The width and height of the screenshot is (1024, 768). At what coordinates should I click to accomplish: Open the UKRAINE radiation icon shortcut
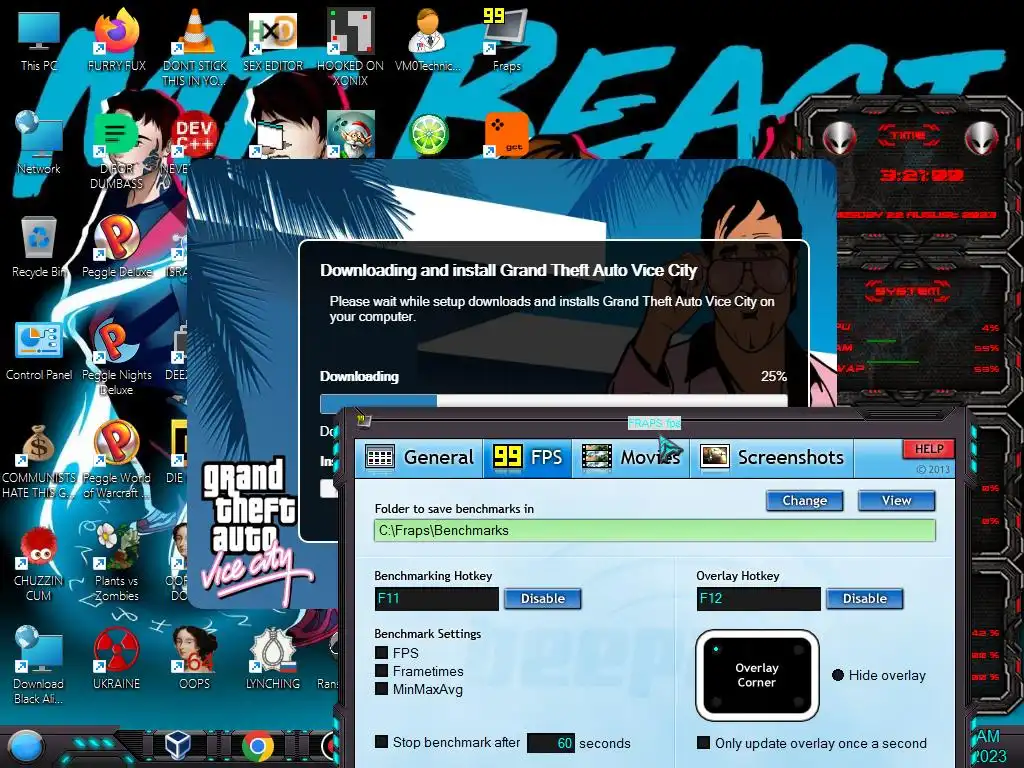click(116, 660)
